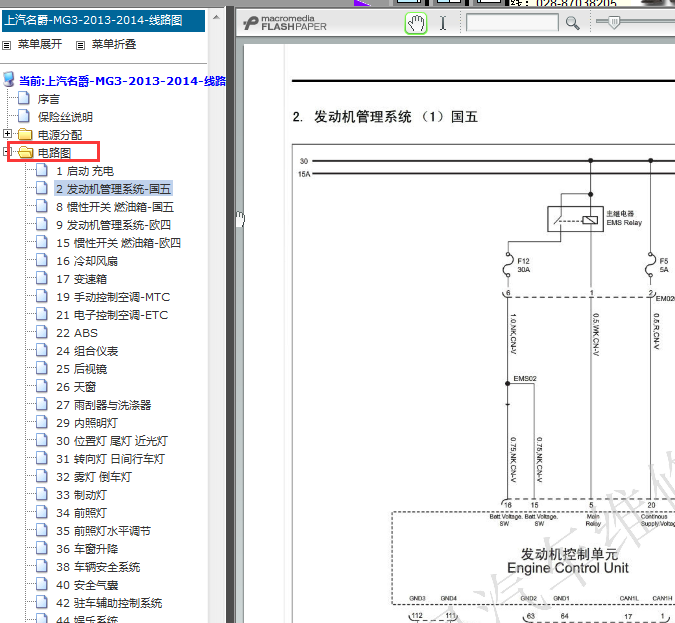Click the FlashPaper search input field
The width and height of the screenshot is (675, 623).
(x=512, y=22)
